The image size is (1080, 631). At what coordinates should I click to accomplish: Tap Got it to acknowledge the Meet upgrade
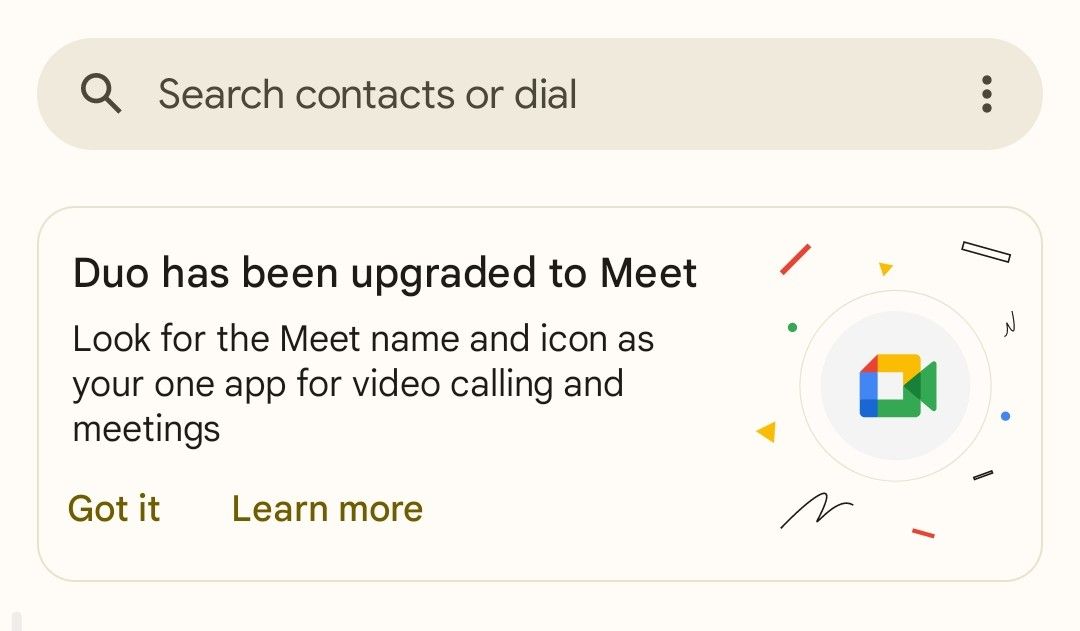[113, 509]
